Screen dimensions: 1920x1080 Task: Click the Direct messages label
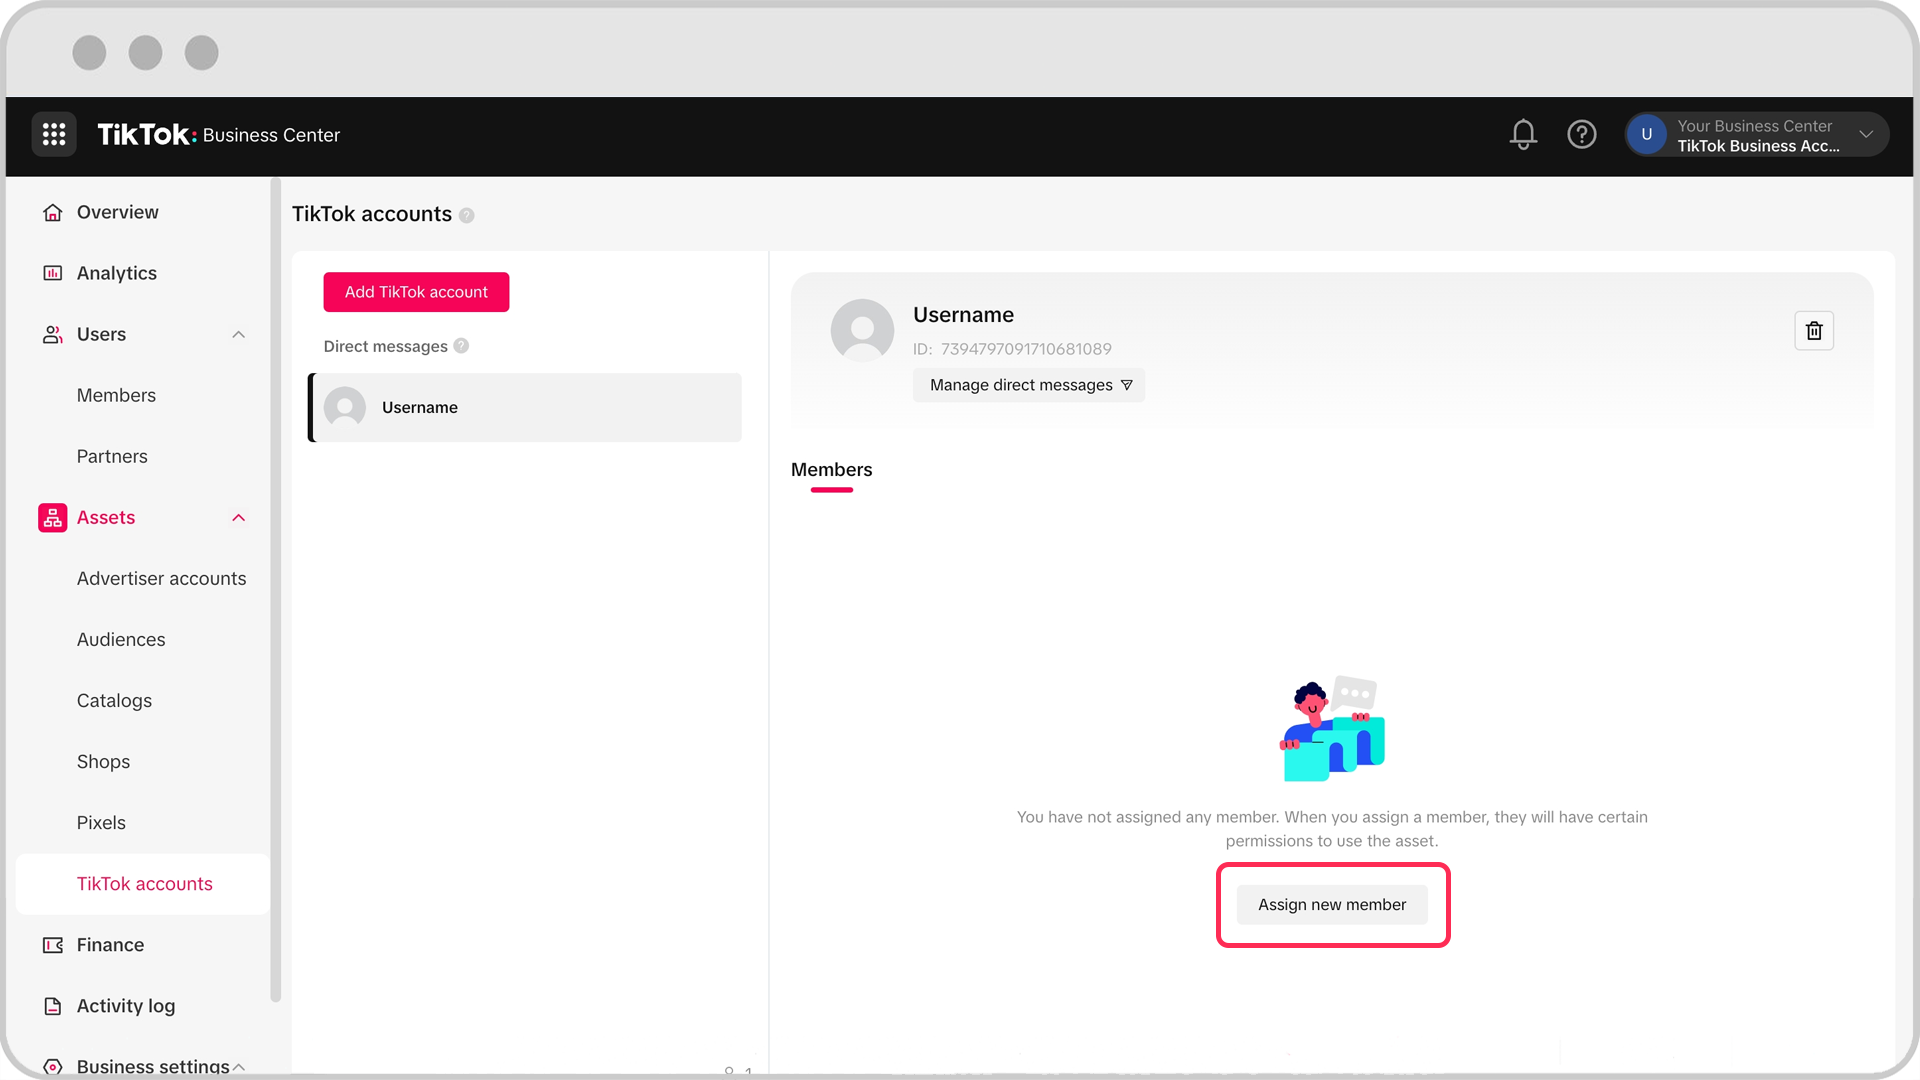tap(385, 346)
